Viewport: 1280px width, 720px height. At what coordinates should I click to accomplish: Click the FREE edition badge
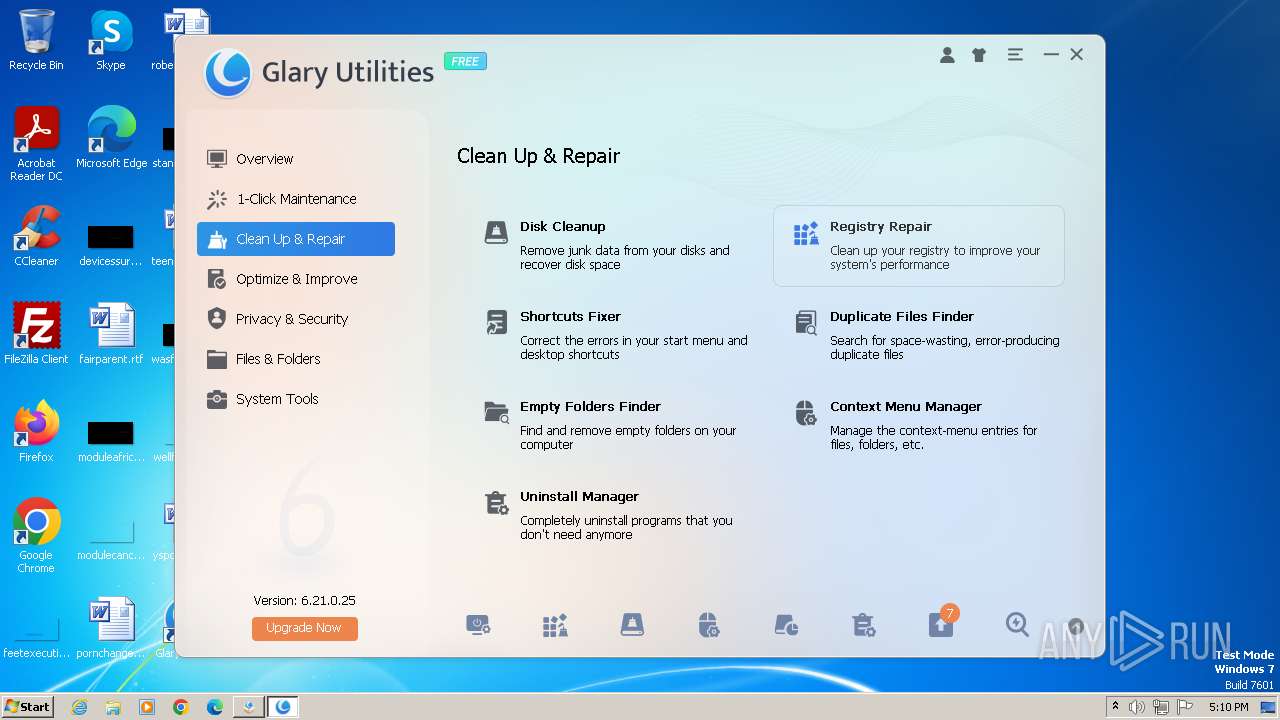coord(465,61)
